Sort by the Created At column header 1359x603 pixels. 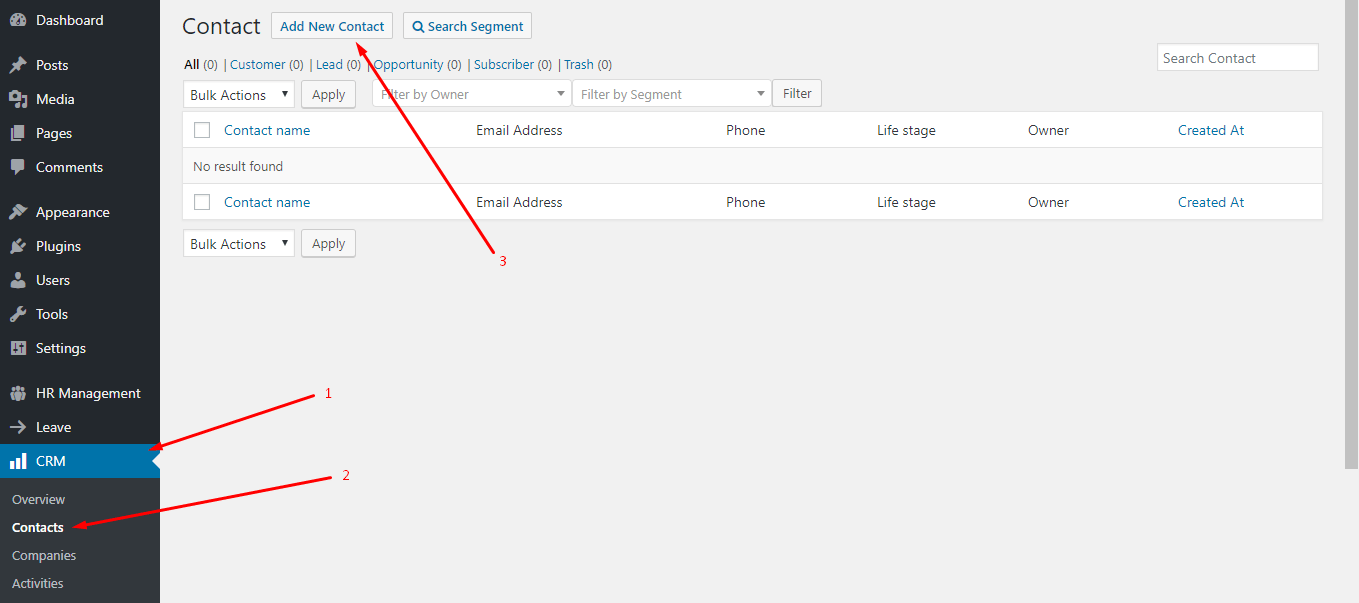pos(1211,130)
